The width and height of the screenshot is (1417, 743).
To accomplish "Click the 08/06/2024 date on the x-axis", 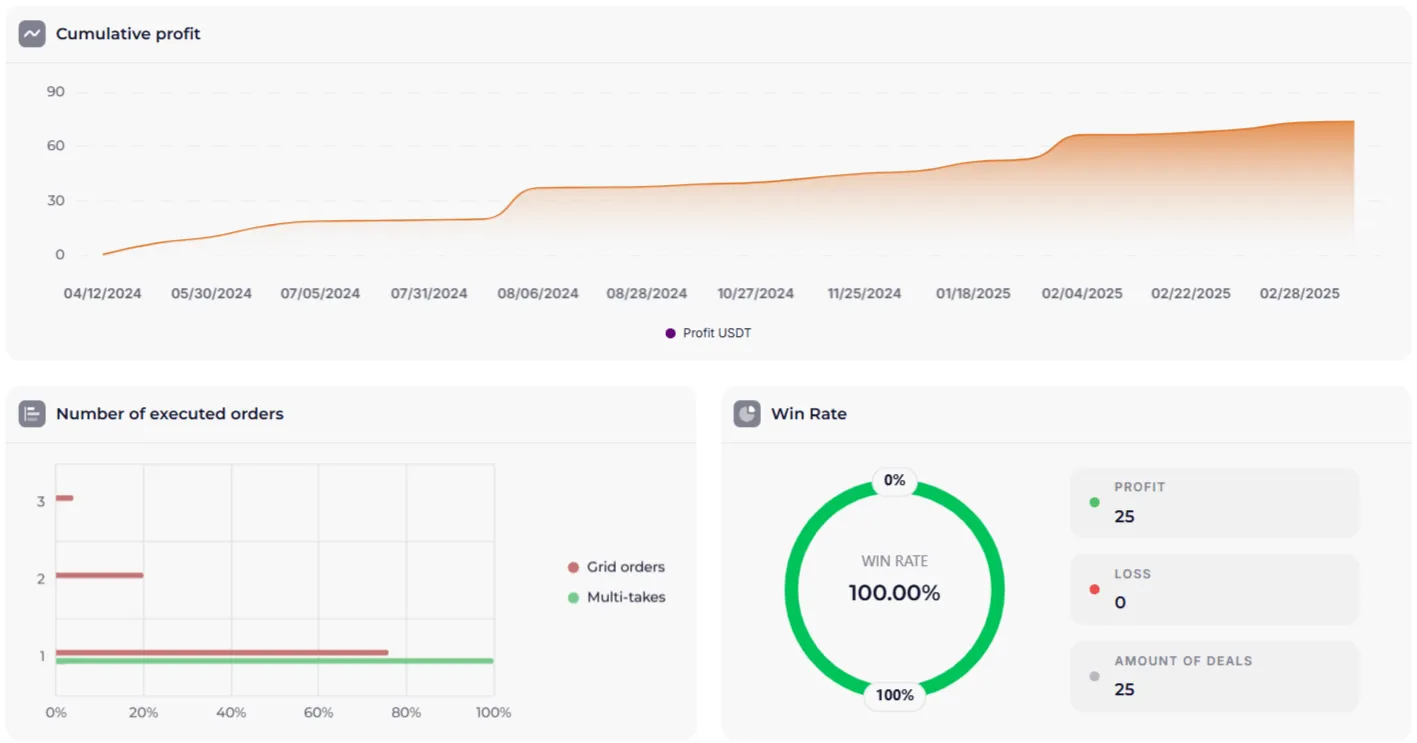I will tap(538, 294).
